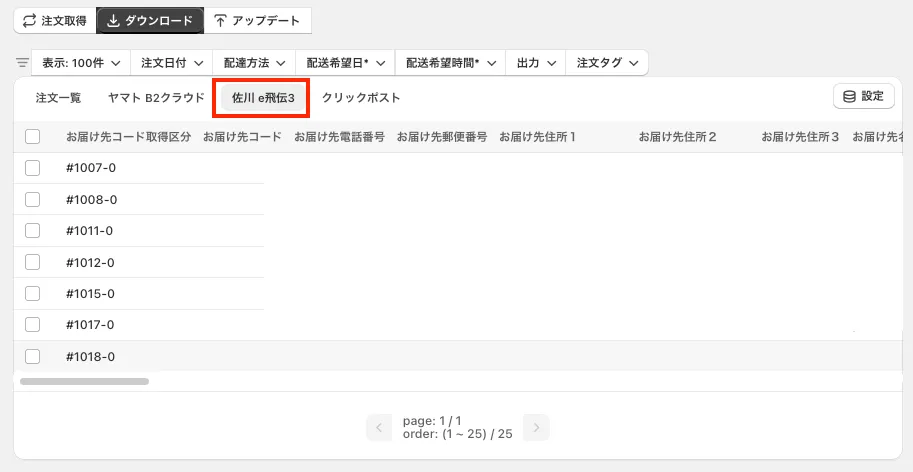Go to the previous page arrow

pyautogui.click(x=379, y=428)
